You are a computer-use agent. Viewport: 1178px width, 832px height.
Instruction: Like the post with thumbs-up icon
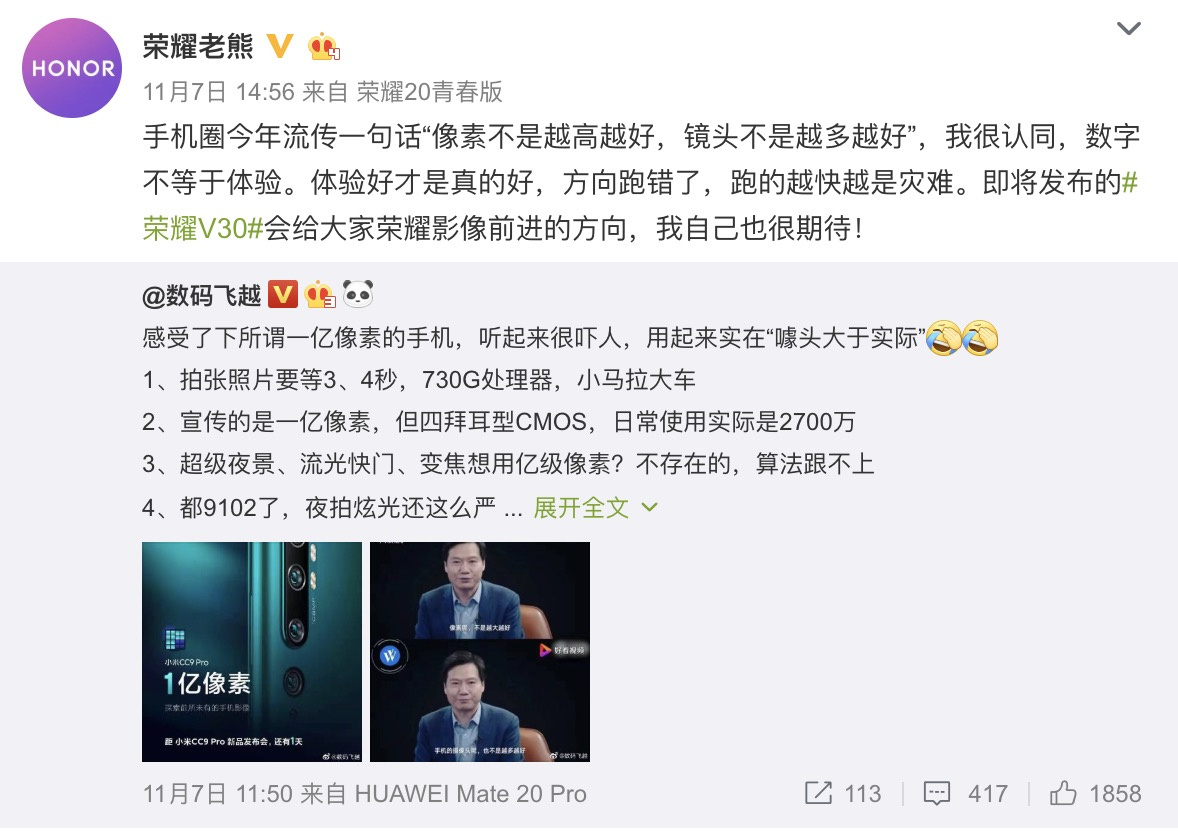[x=1063, y=793]
